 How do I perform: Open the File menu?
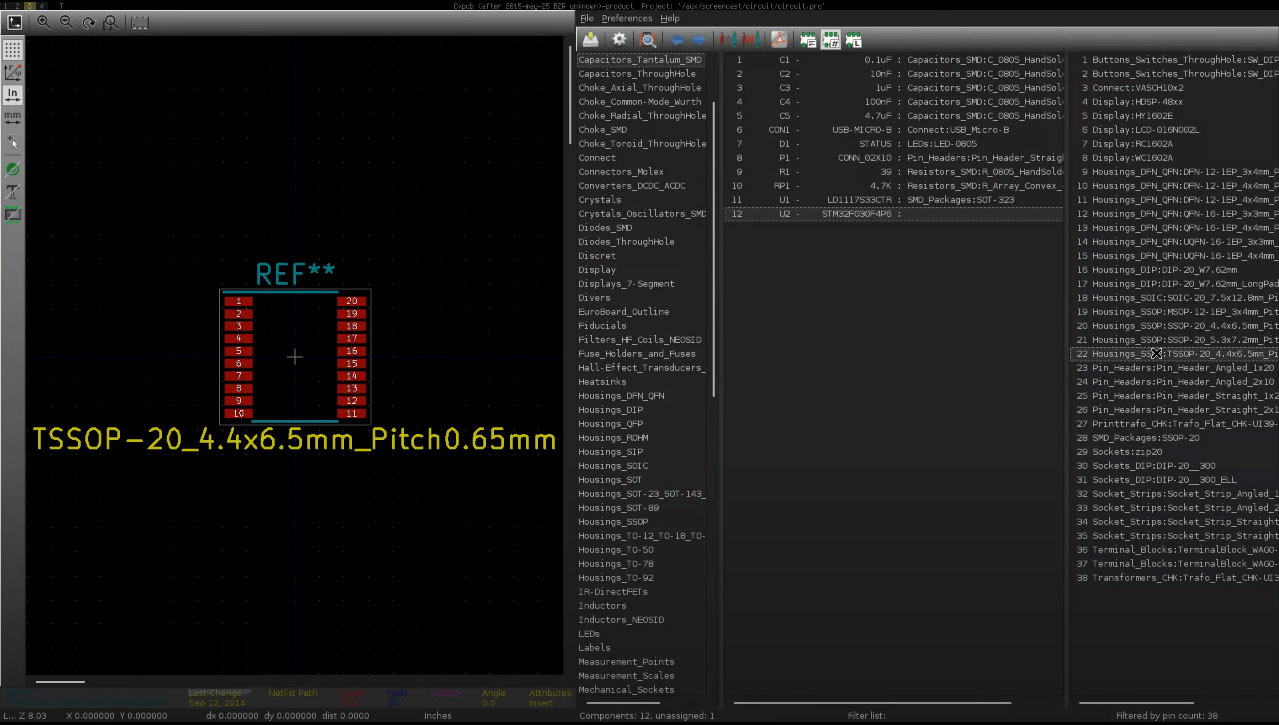587,18
